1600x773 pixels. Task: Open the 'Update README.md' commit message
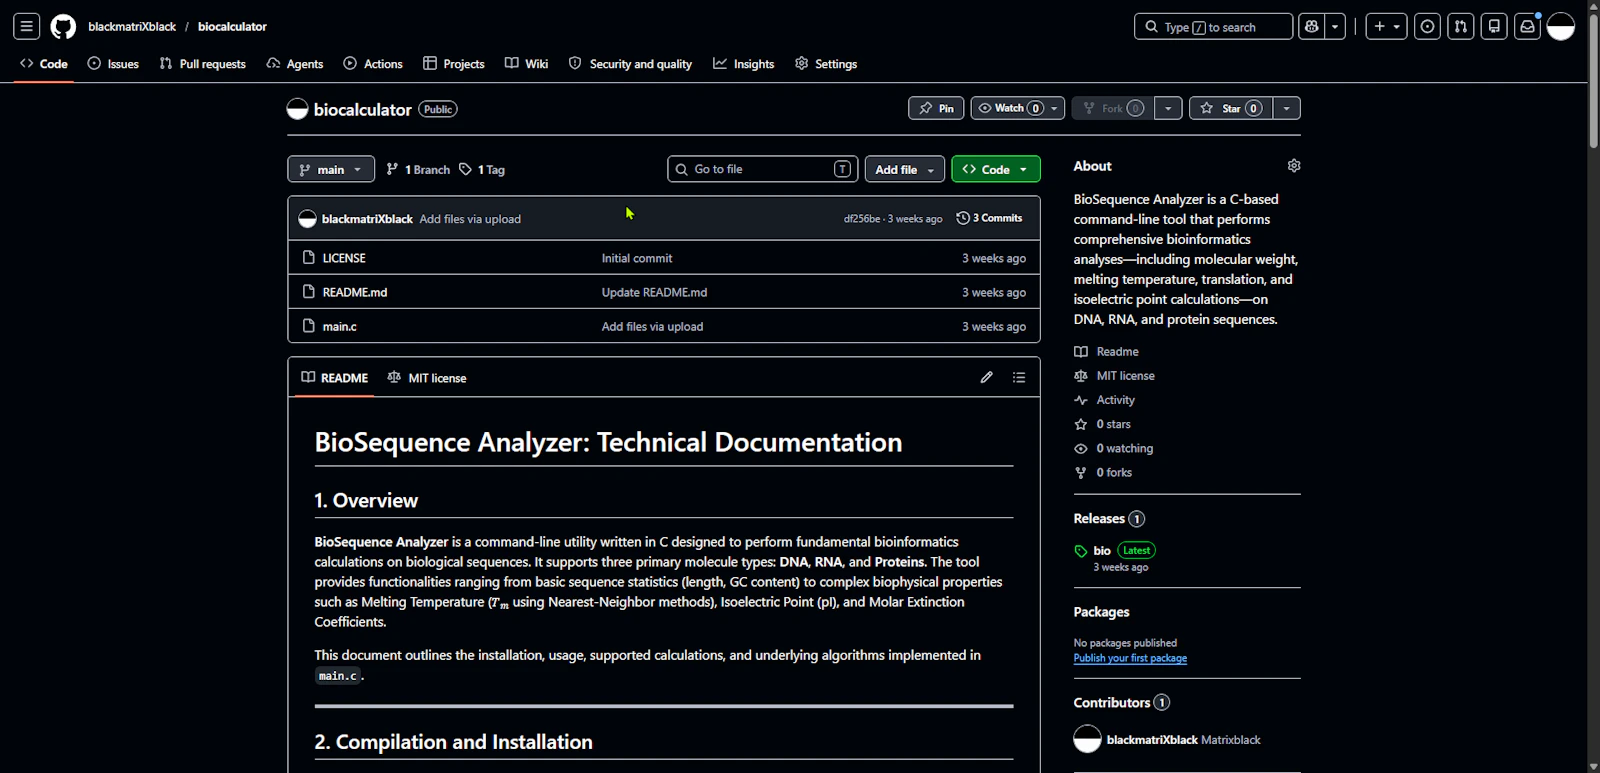click(654, 292)
